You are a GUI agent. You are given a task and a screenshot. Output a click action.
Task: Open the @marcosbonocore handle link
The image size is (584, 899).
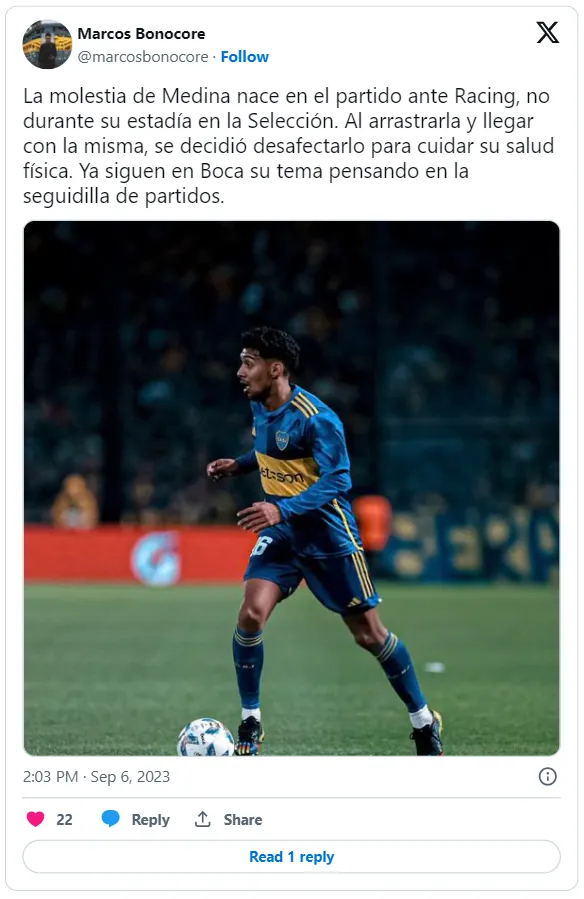[x=143, y=57]
